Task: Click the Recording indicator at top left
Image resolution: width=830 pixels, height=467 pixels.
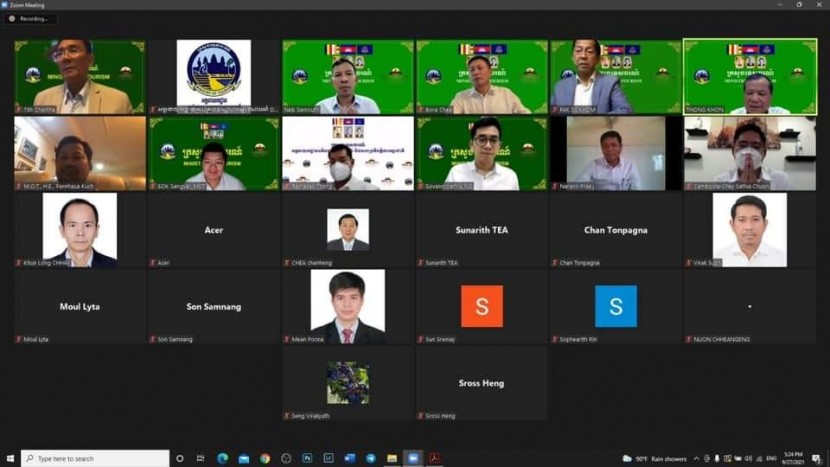Action: click(x=30, y=19)
